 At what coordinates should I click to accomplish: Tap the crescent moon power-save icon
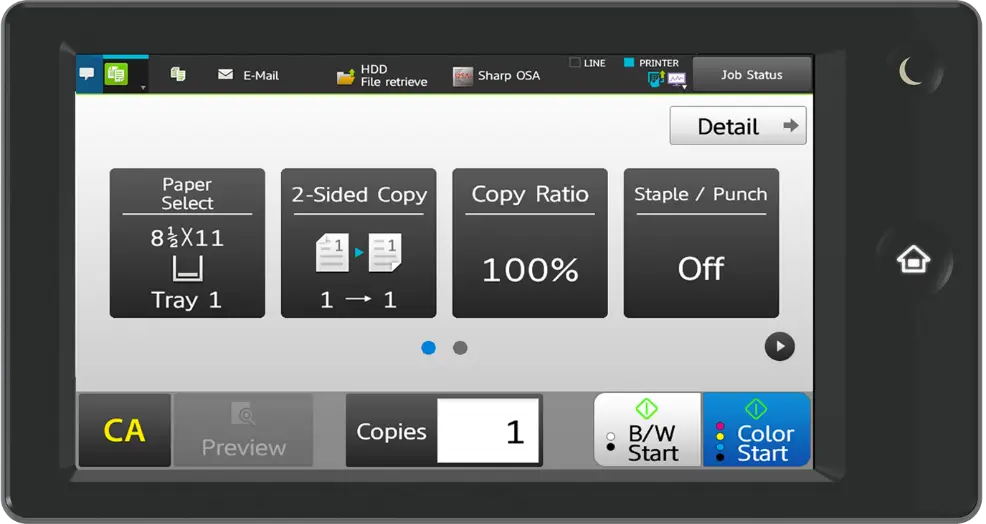(x=911, y=71)
